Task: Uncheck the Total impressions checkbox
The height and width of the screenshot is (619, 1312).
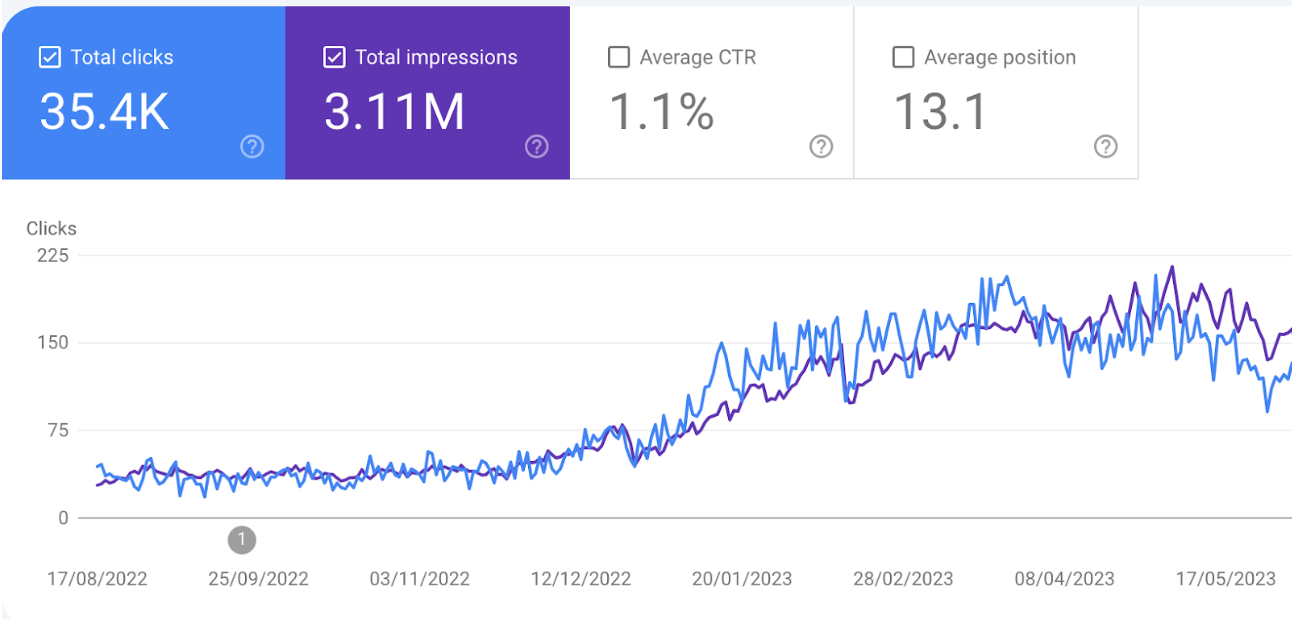Action: coord(334,57)
